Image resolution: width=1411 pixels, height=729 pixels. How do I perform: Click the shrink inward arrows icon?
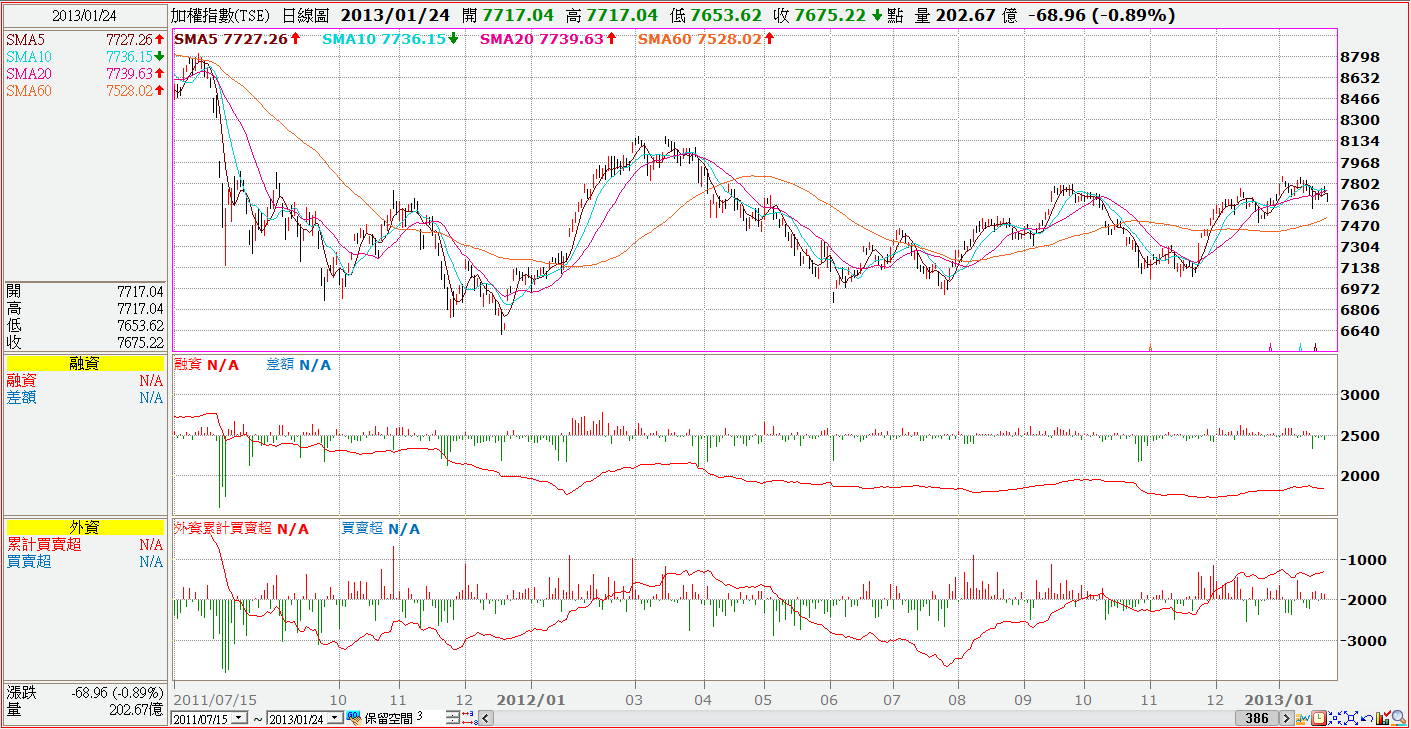tap(1335, 718)
